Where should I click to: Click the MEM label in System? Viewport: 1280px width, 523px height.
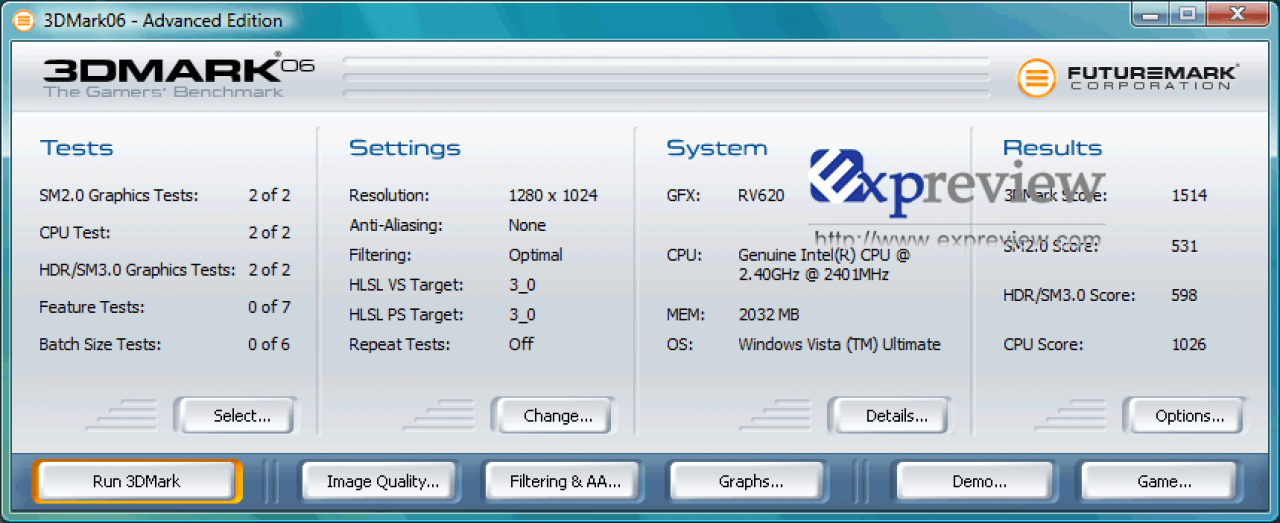pyautogui.click(x=686, y=315)
